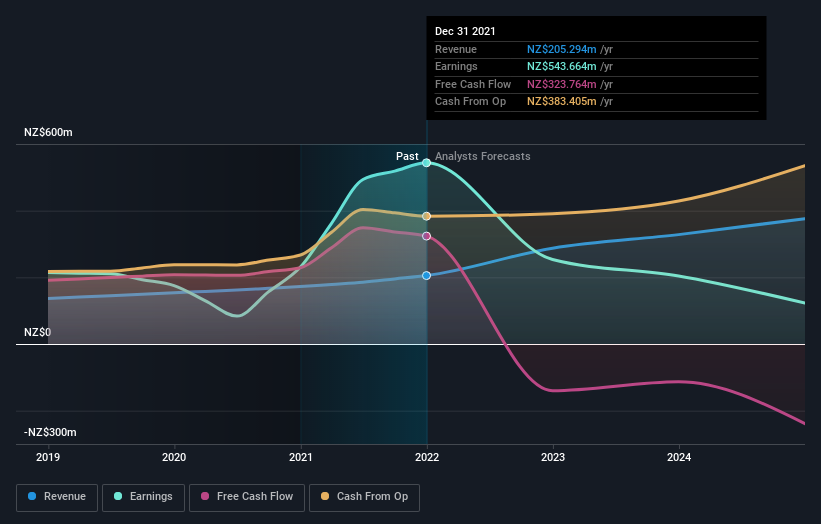821x524 pixels.
Task: Toggle the Revenue legend series
Action: tap(57, 497)
